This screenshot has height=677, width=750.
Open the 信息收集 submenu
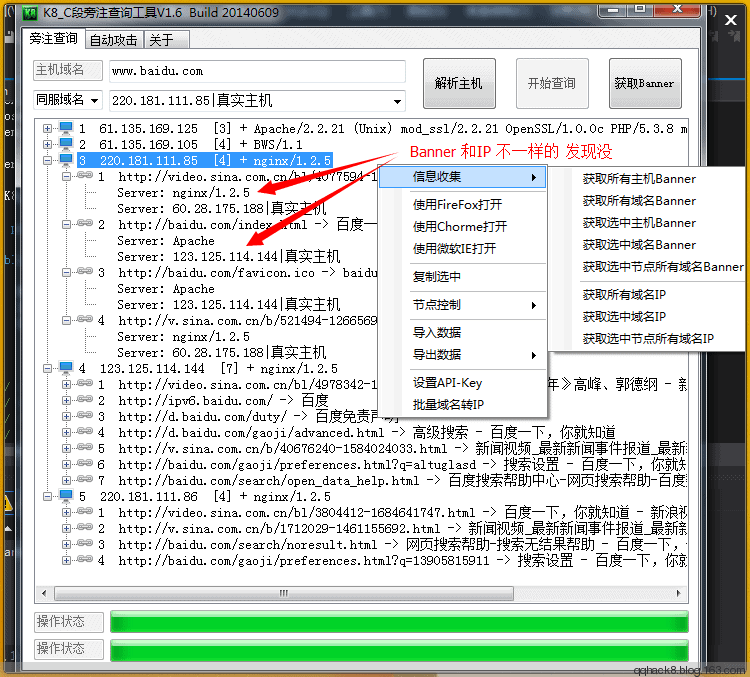463,177
